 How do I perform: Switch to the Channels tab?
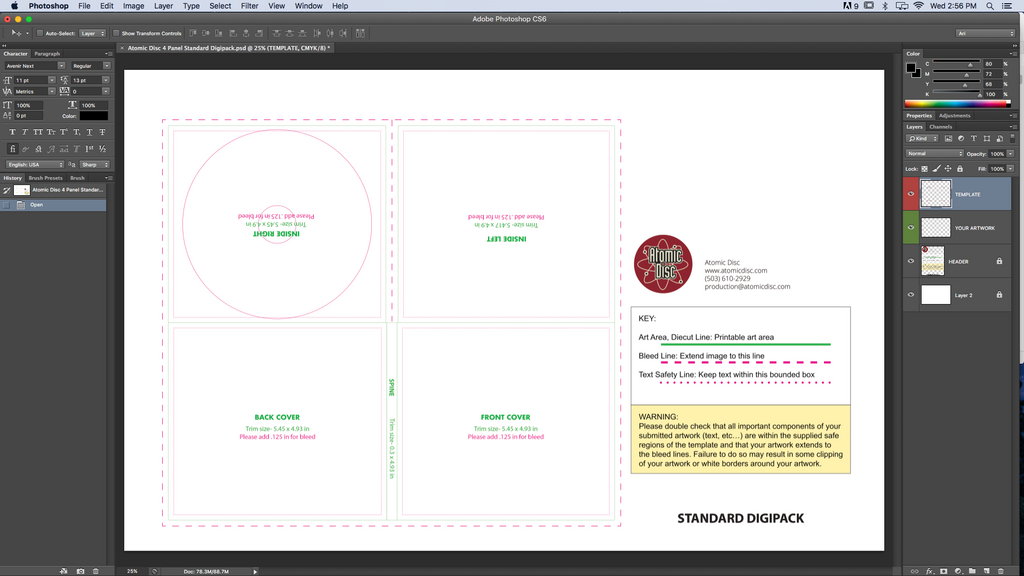(941, 127)
